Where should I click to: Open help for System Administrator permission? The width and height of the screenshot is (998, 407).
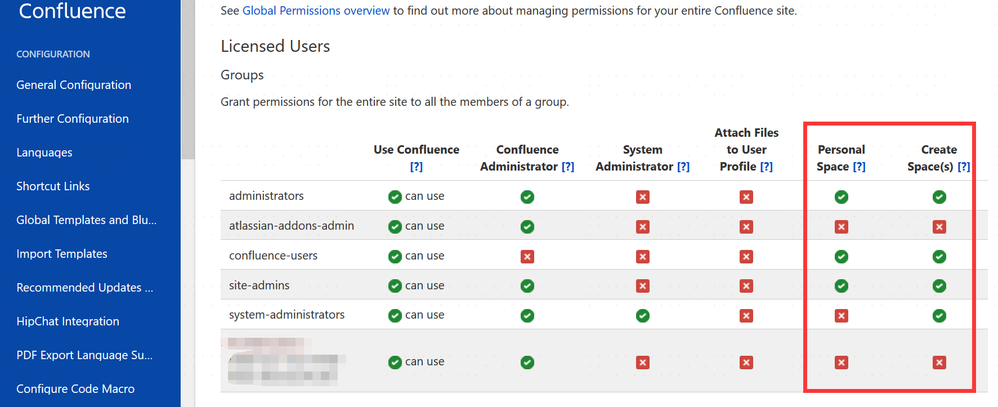(x=683, y=166)
